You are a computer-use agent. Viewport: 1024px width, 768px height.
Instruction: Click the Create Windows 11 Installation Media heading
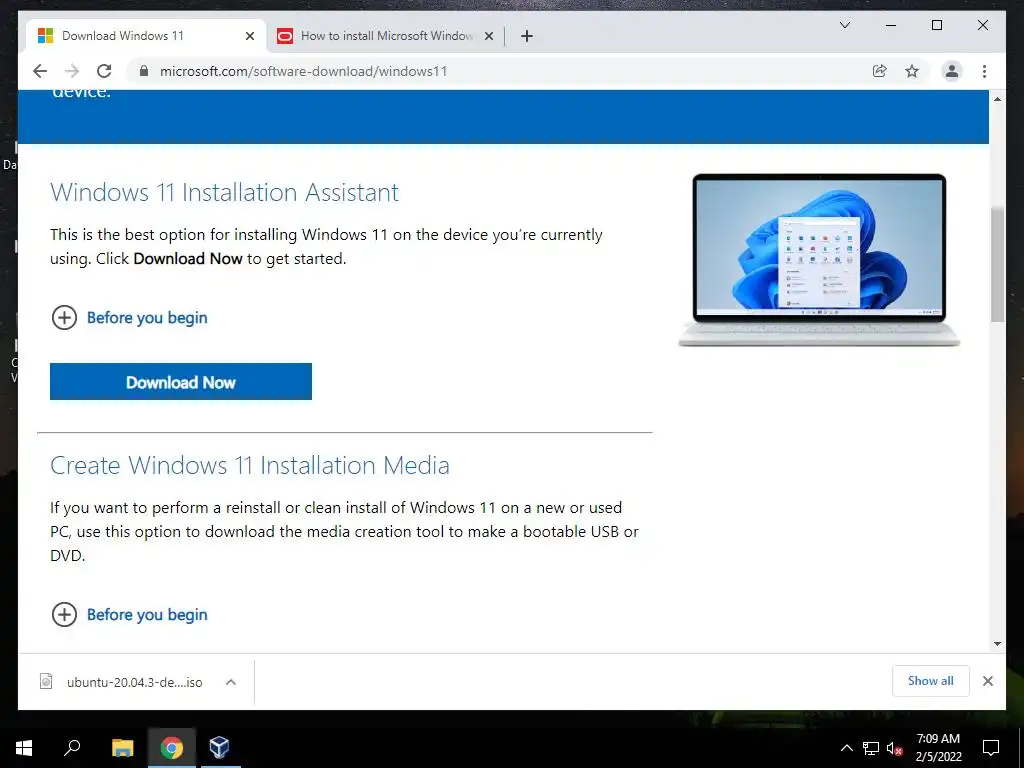[x=249, y=466]
